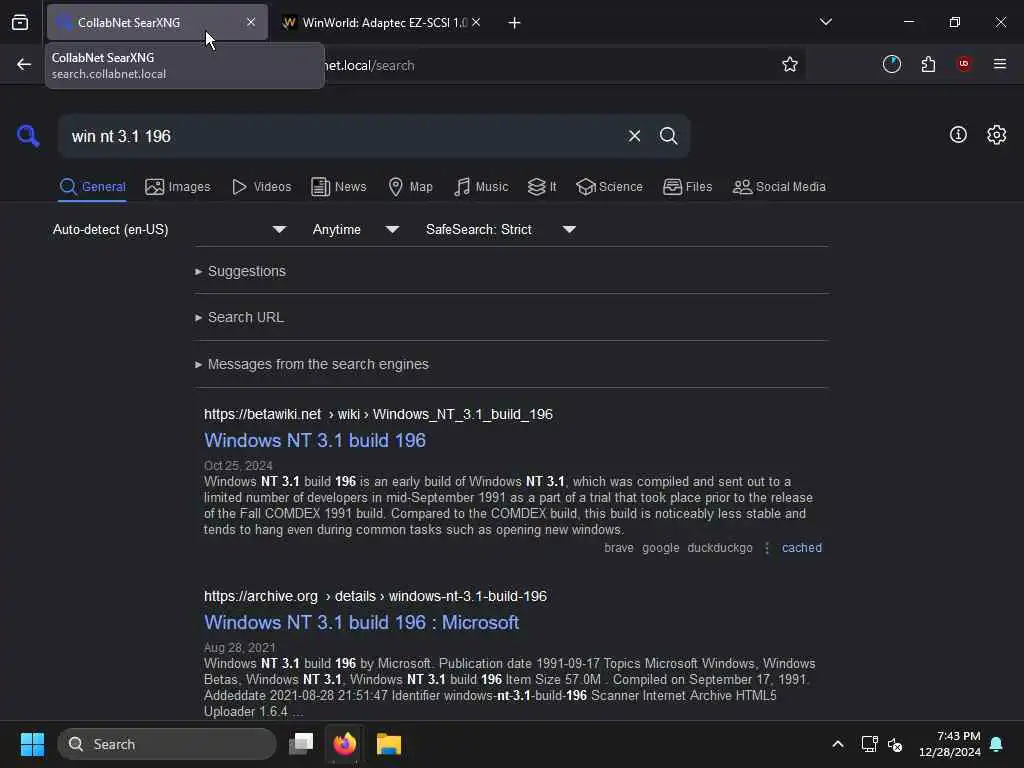Switch to Music search category
1024x768 pixels.
pyautogui.click(x=481, y=187)
